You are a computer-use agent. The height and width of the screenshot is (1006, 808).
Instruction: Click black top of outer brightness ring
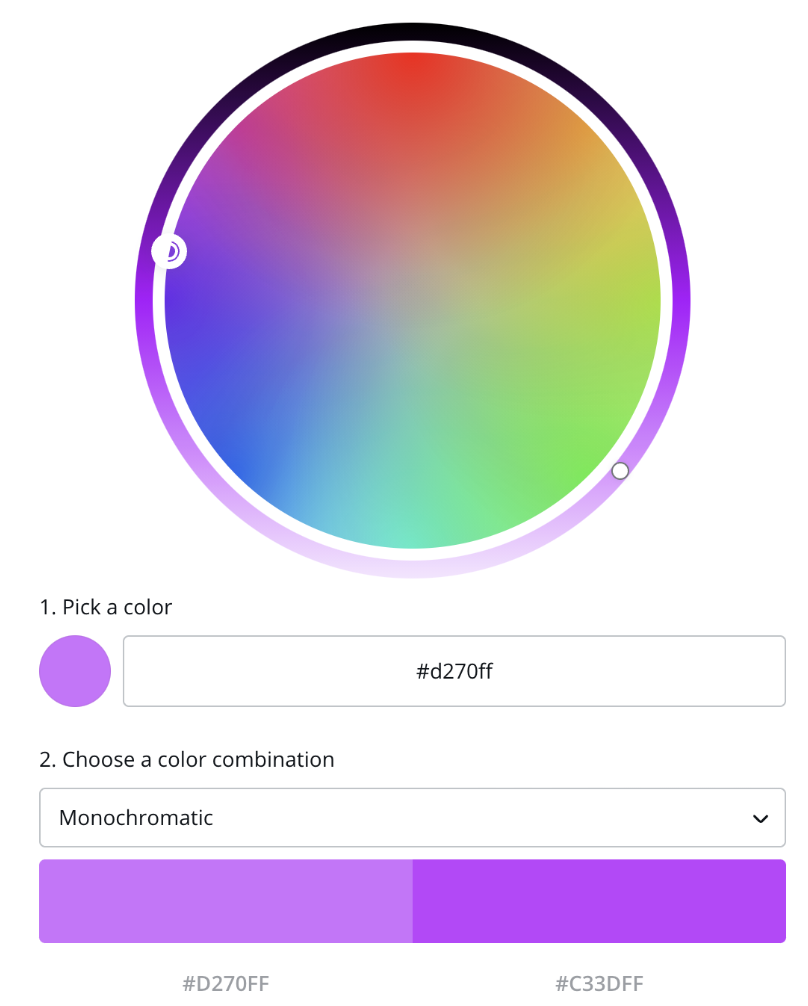coord(412,32)
